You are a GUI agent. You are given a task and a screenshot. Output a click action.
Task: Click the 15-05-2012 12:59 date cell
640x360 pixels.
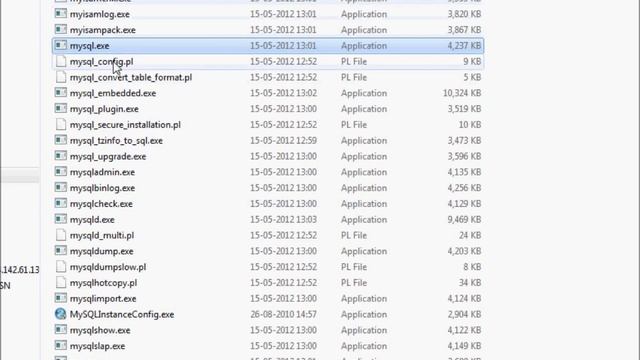[283, 140]
